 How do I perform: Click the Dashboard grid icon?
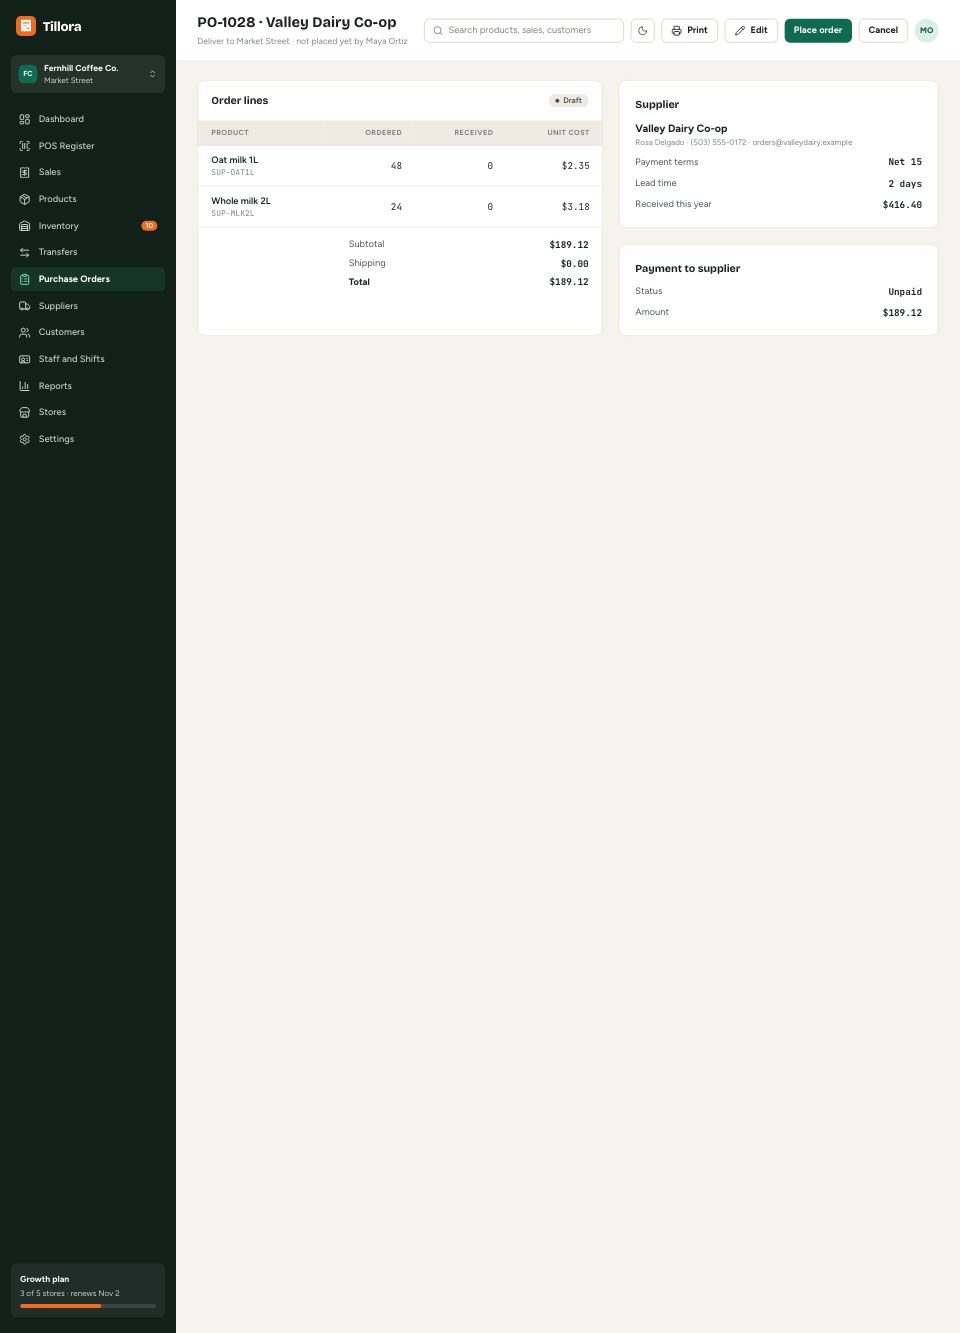pyautogui.click(x=25, y=119)
